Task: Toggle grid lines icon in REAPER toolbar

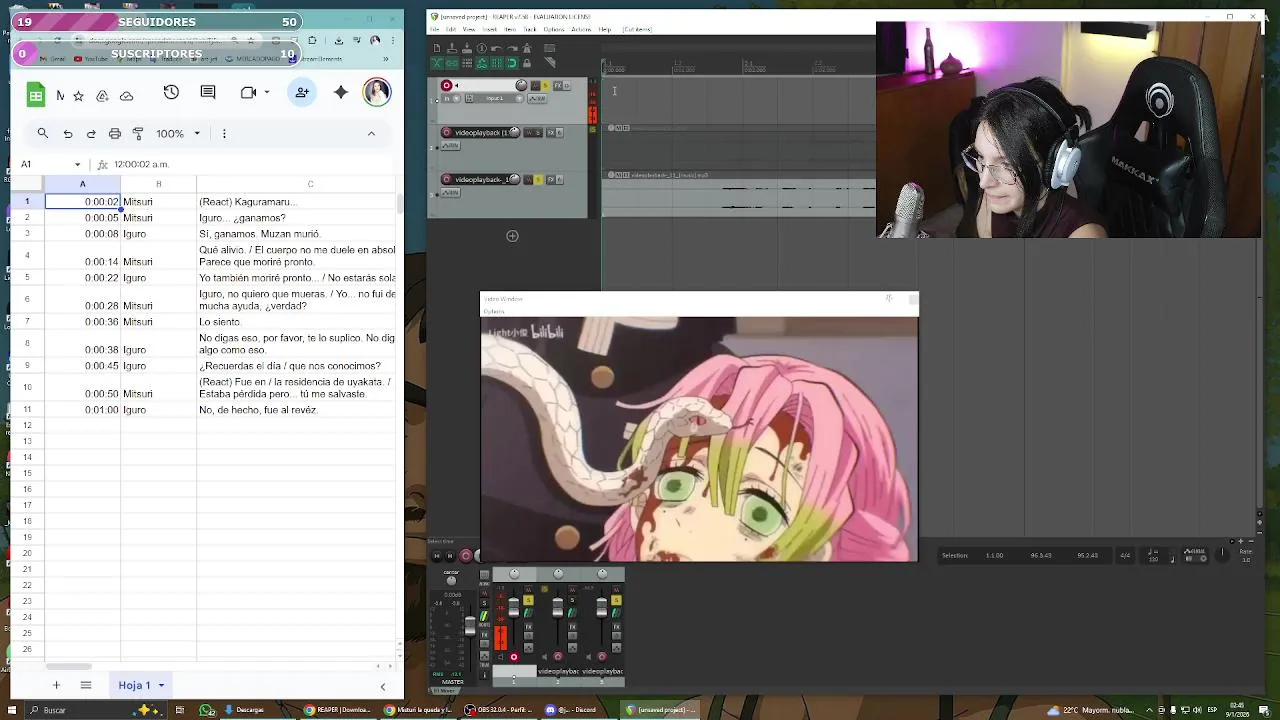Action: click(497, 63)
